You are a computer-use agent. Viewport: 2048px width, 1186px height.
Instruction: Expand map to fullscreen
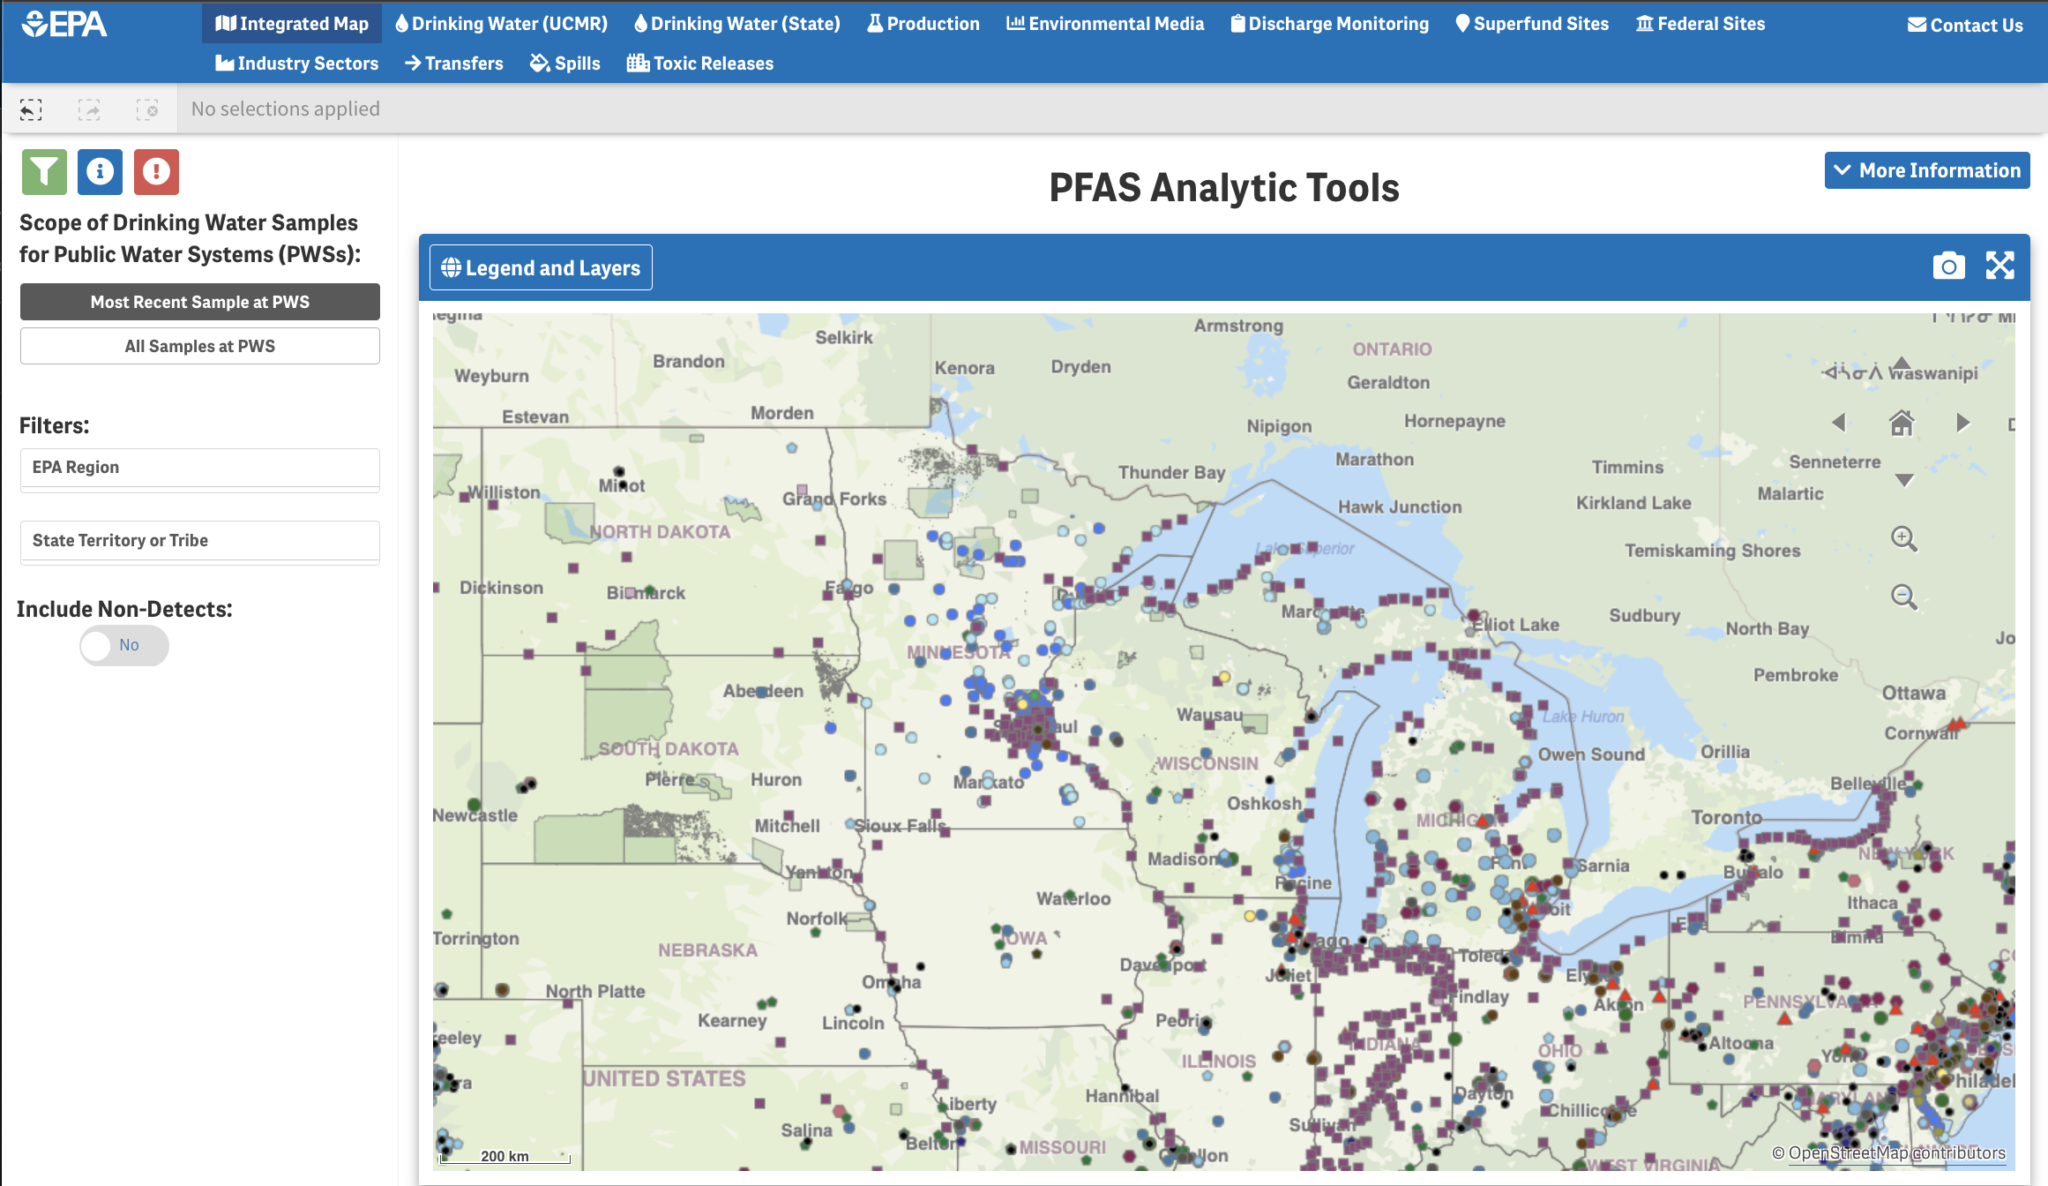(2000, 266)
